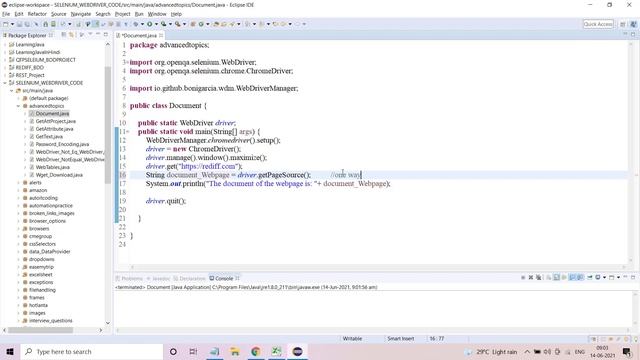Click the Debug bug icon in toolbar

135,24
